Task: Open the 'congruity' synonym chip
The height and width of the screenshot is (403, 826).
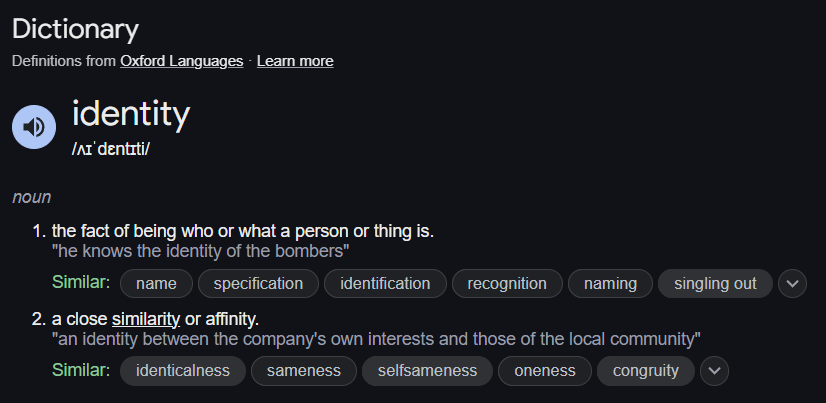Action: tap(646, 371)
